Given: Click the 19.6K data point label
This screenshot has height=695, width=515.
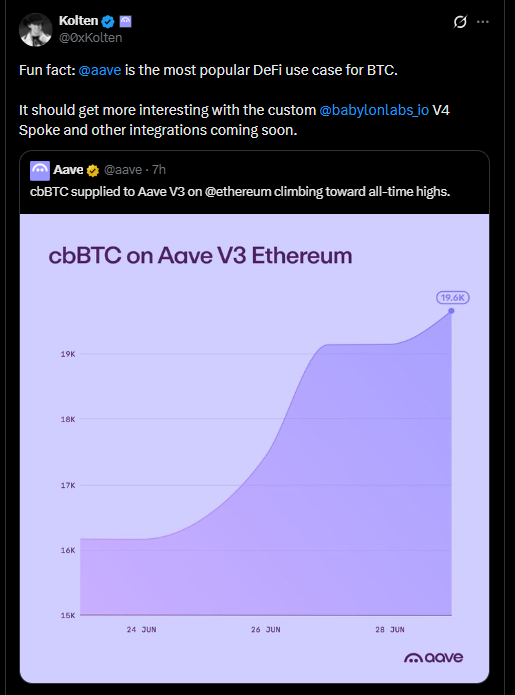Looking at the screenshot, I should pos(453,297).
